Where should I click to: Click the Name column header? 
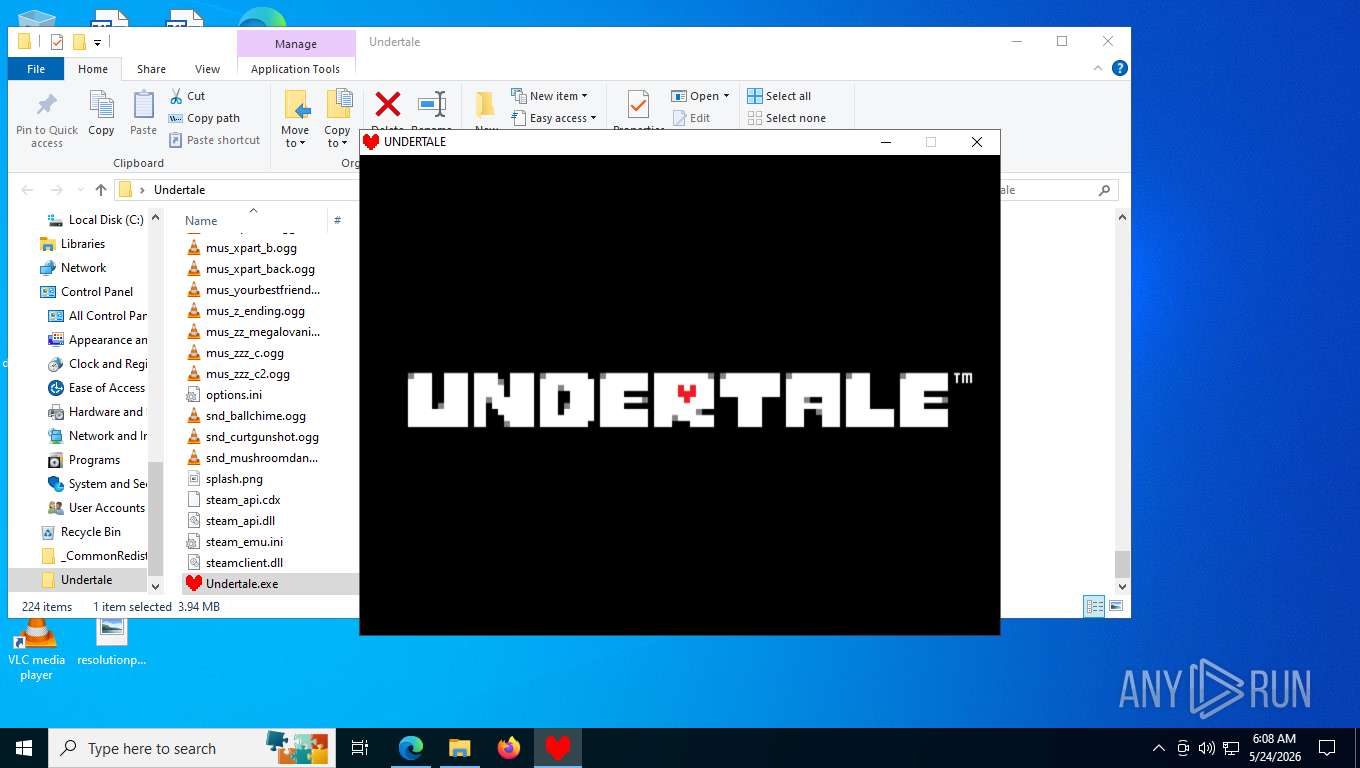[201, 221]
